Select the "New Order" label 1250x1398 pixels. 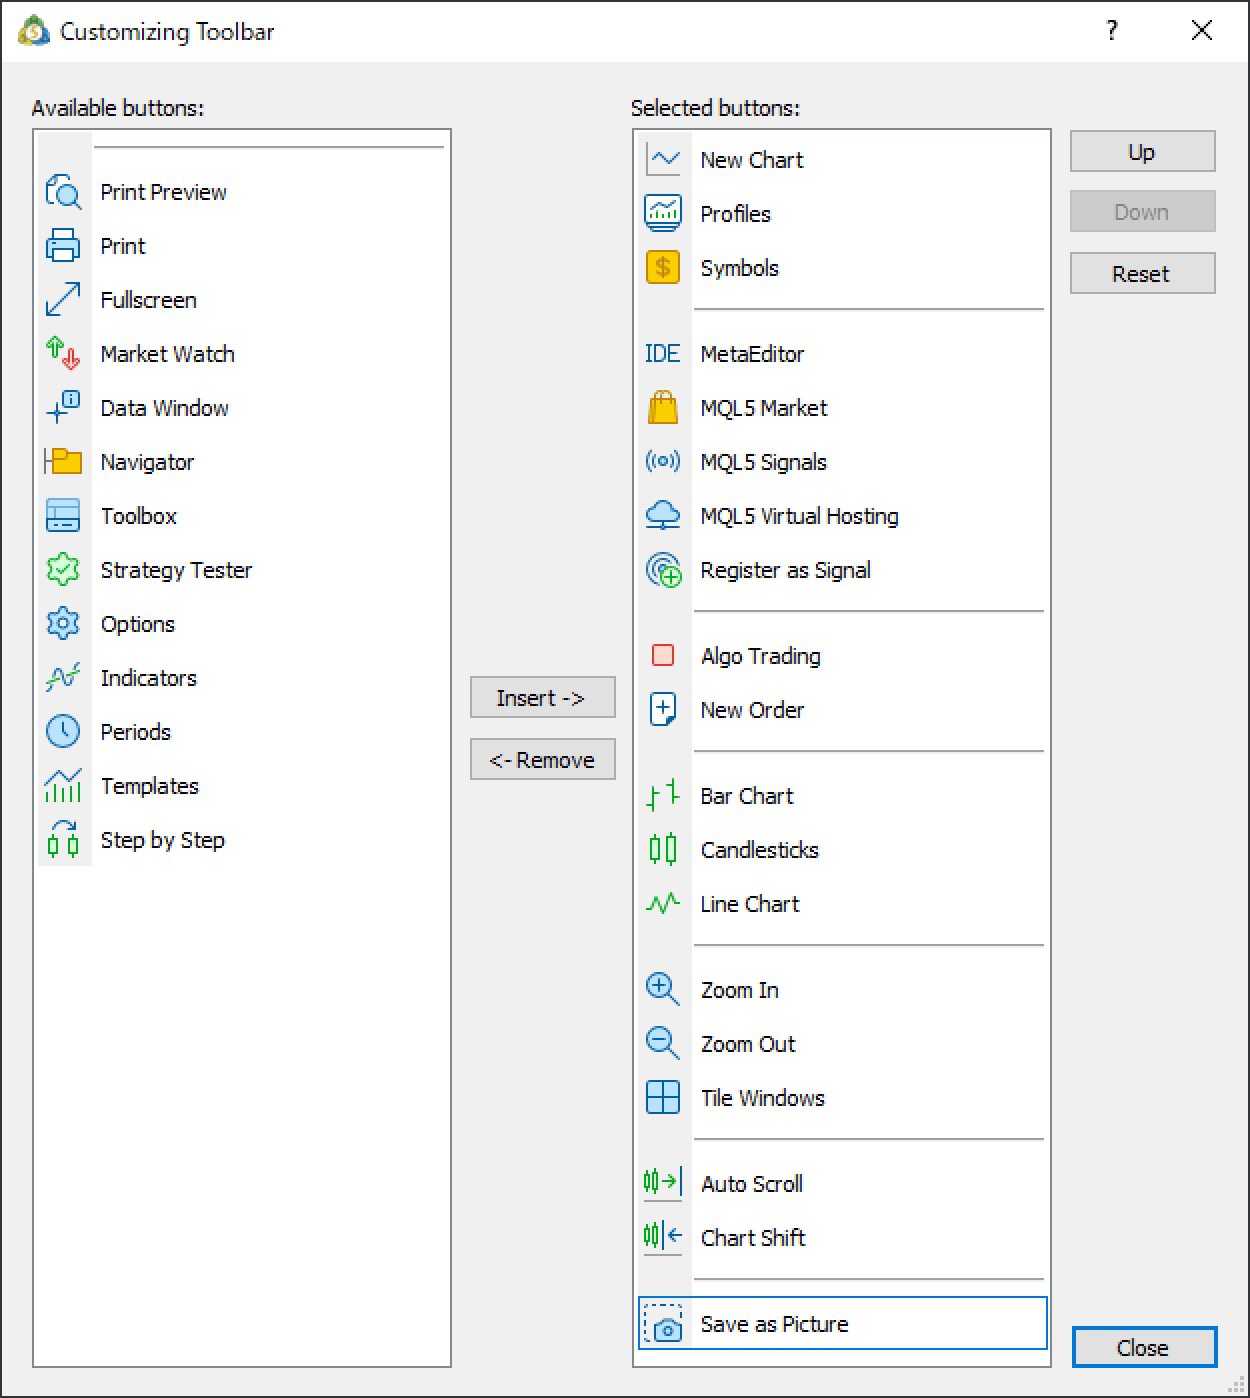tap(753, 710)
